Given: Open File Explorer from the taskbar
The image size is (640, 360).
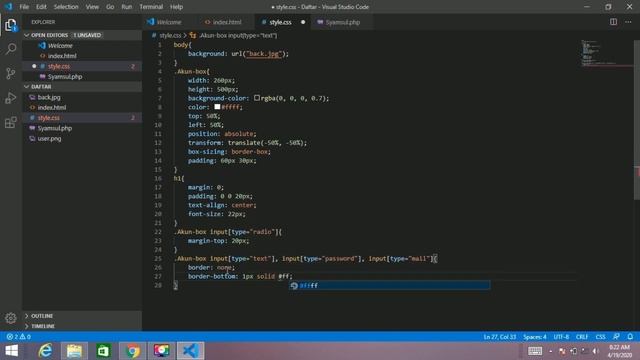Looking at the screenshot, I should pos(74,351).
